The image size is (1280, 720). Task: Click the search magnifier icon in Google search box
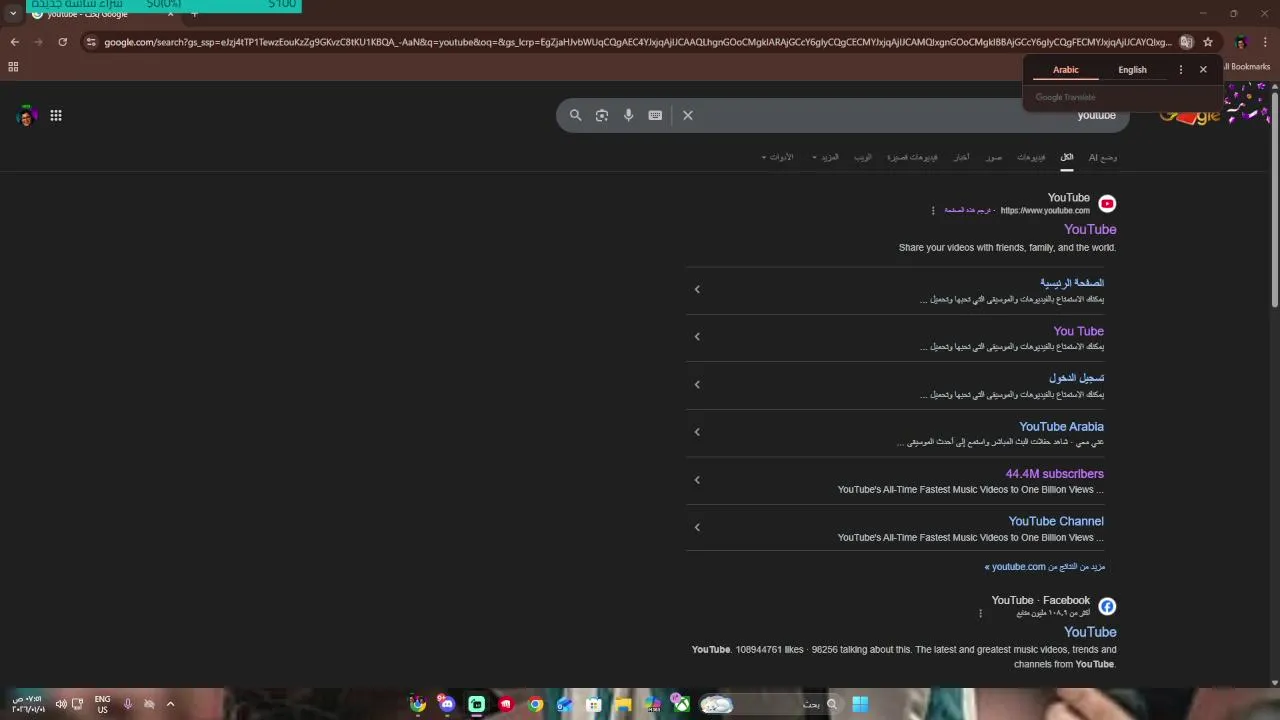point(575,115)
